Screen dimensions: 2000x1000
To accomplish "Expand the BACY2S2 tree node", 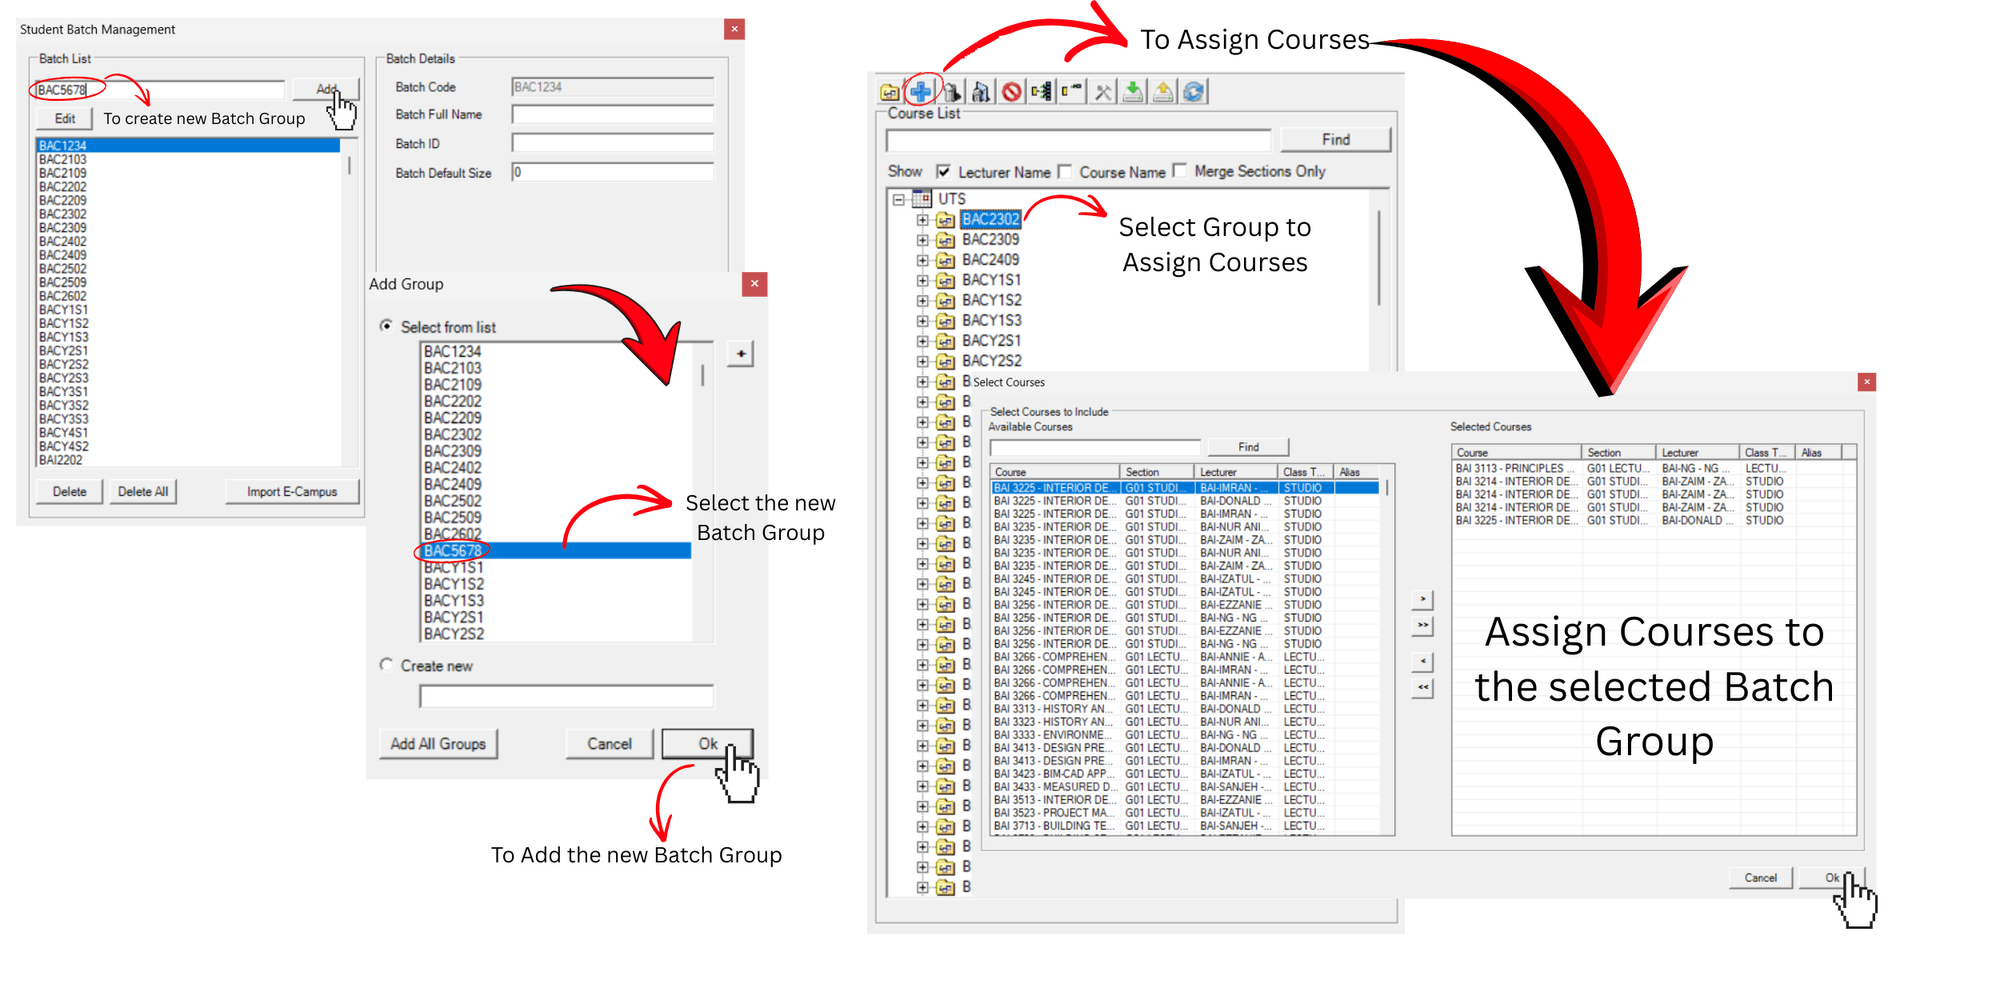I will click(922, 361).
